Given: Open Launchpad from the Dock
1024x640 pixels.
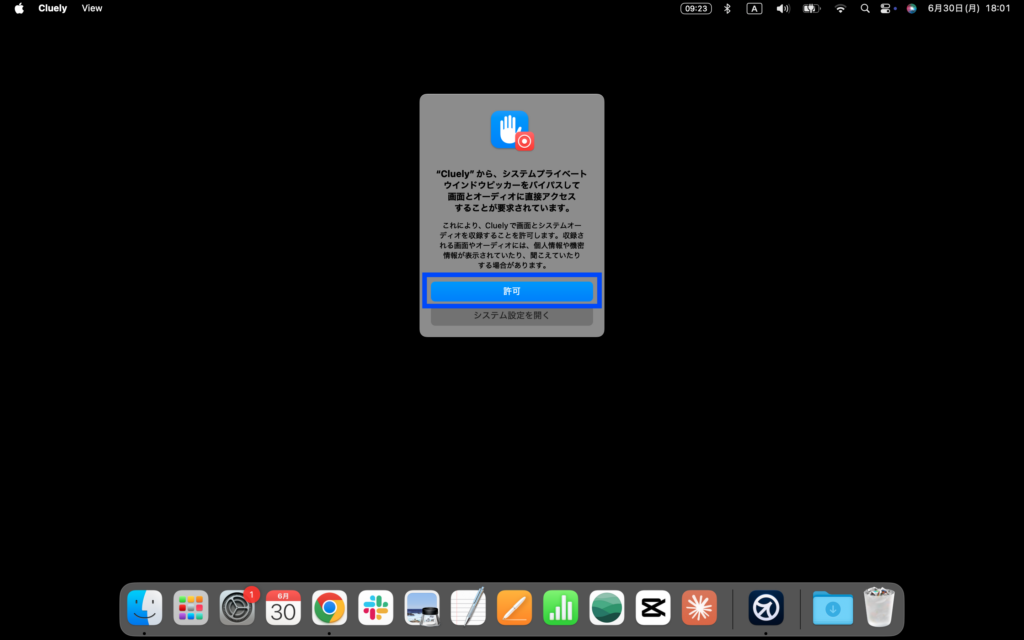Looking at the screenshot, I should point(191,608).
